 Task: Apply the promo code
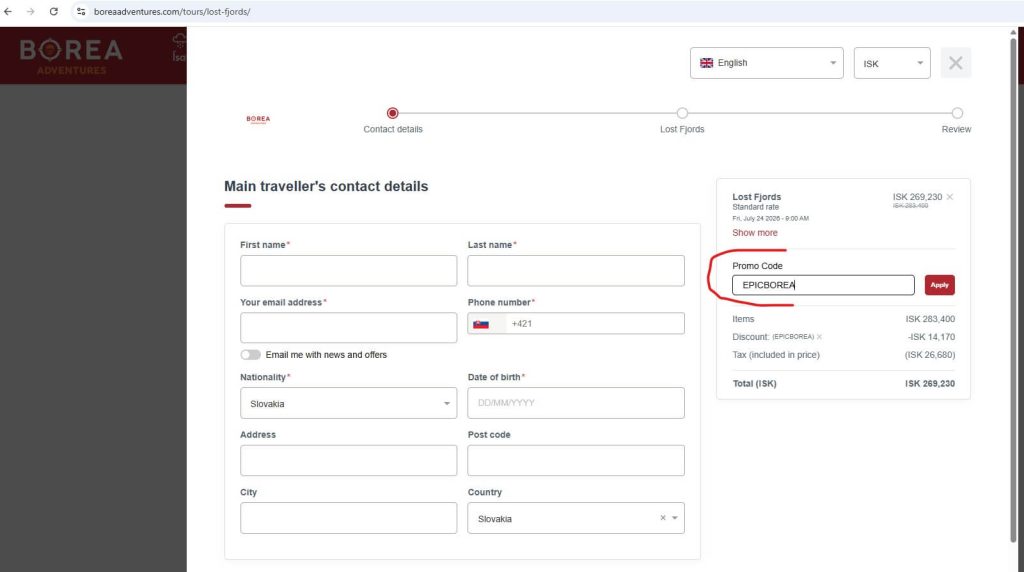[x=939, y=285]
